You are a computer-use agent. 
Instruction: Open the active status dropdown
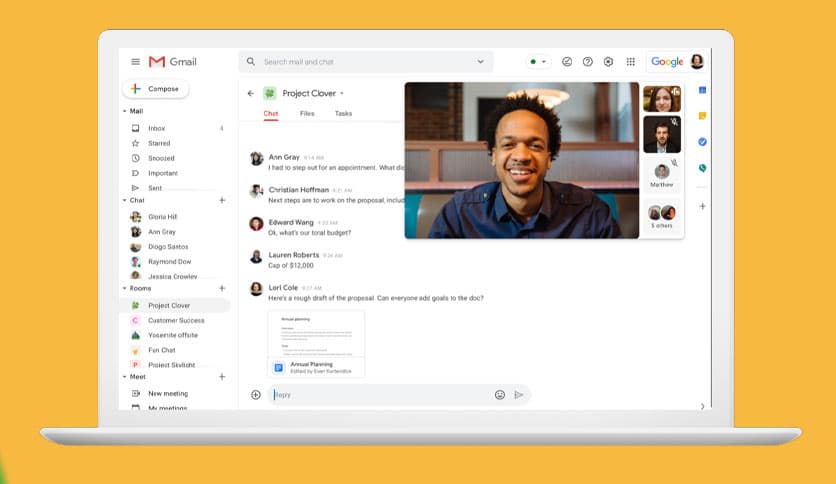[x=537, y=62]
